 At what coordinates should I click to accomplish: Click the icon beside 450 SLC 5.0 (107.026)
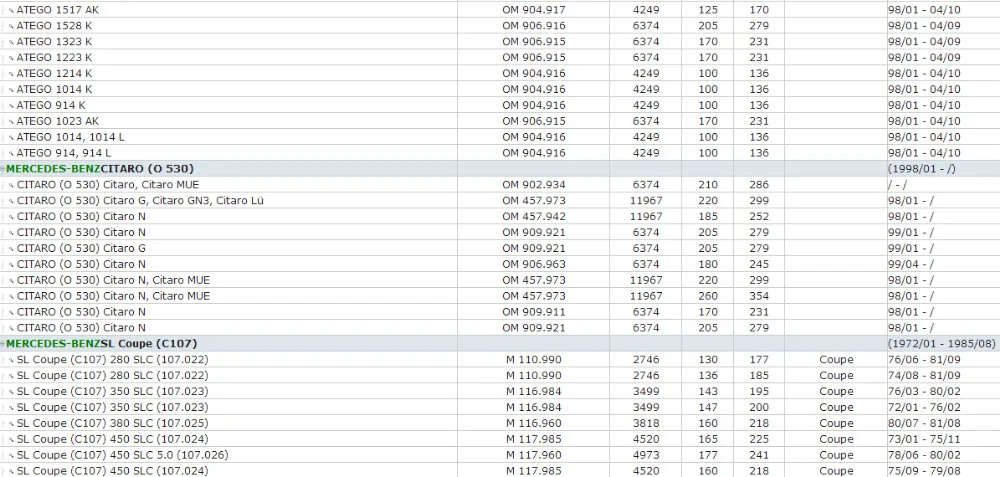tap(11, 457)
